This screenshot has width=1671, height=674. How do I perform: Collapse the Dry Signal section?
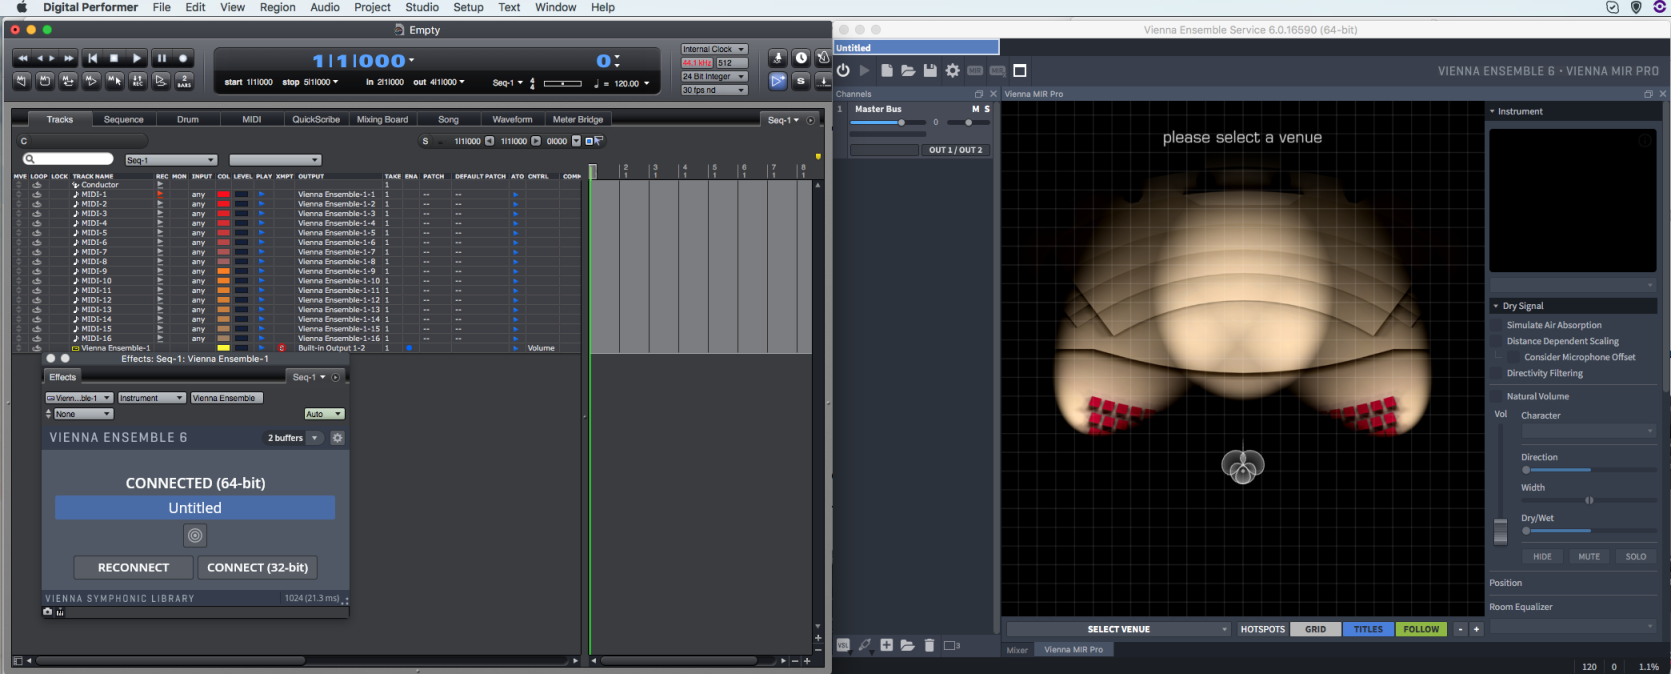coord(1496,306)
